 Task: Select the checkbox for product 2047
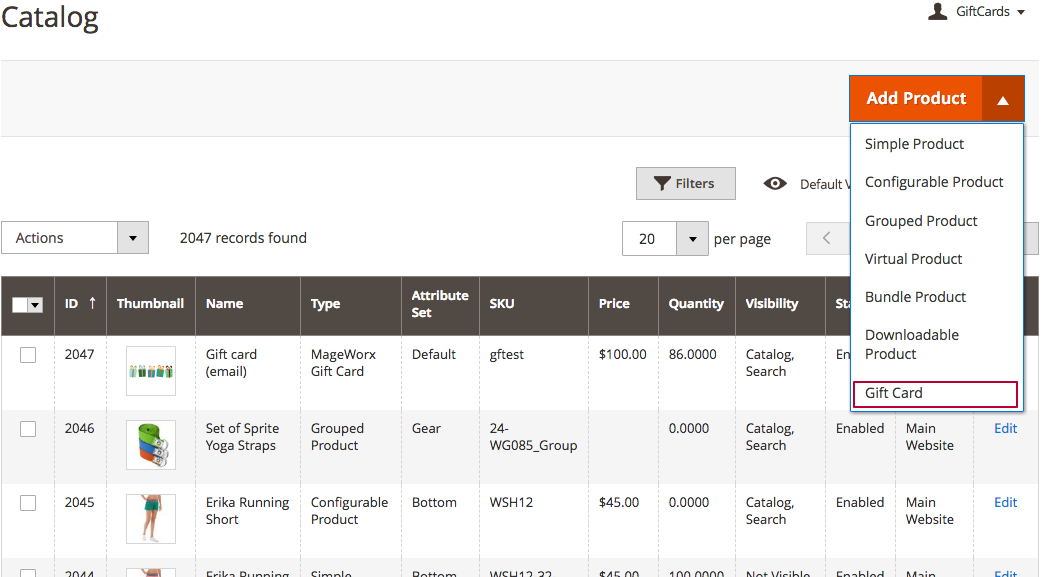tap(28, 355)
